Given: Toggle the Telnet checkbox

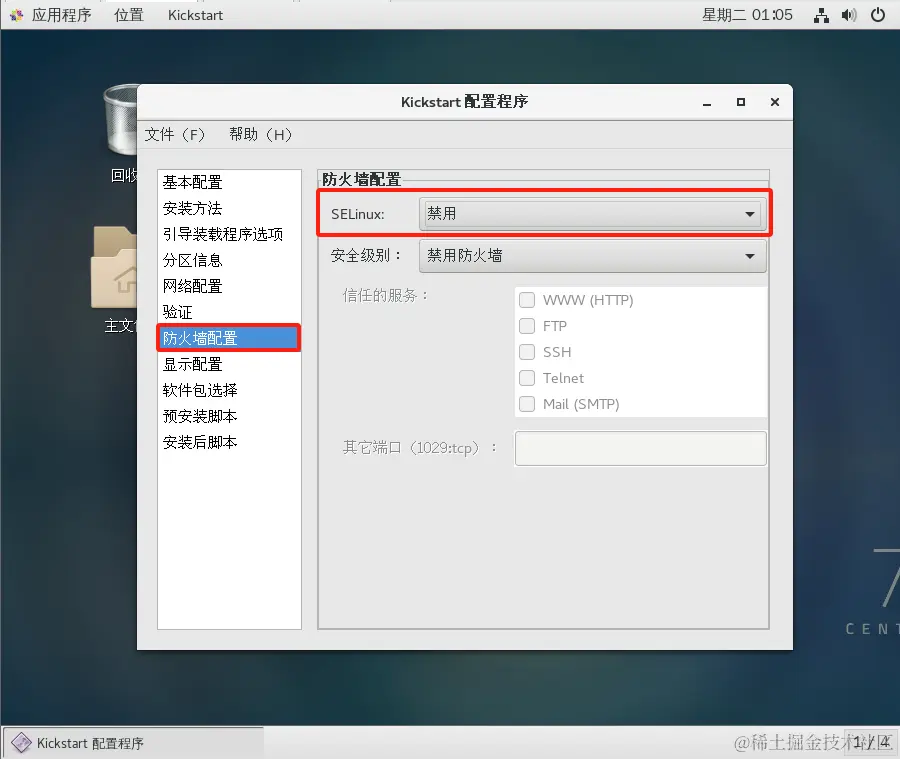Looking at the screenshot, I should coord(527,378).
